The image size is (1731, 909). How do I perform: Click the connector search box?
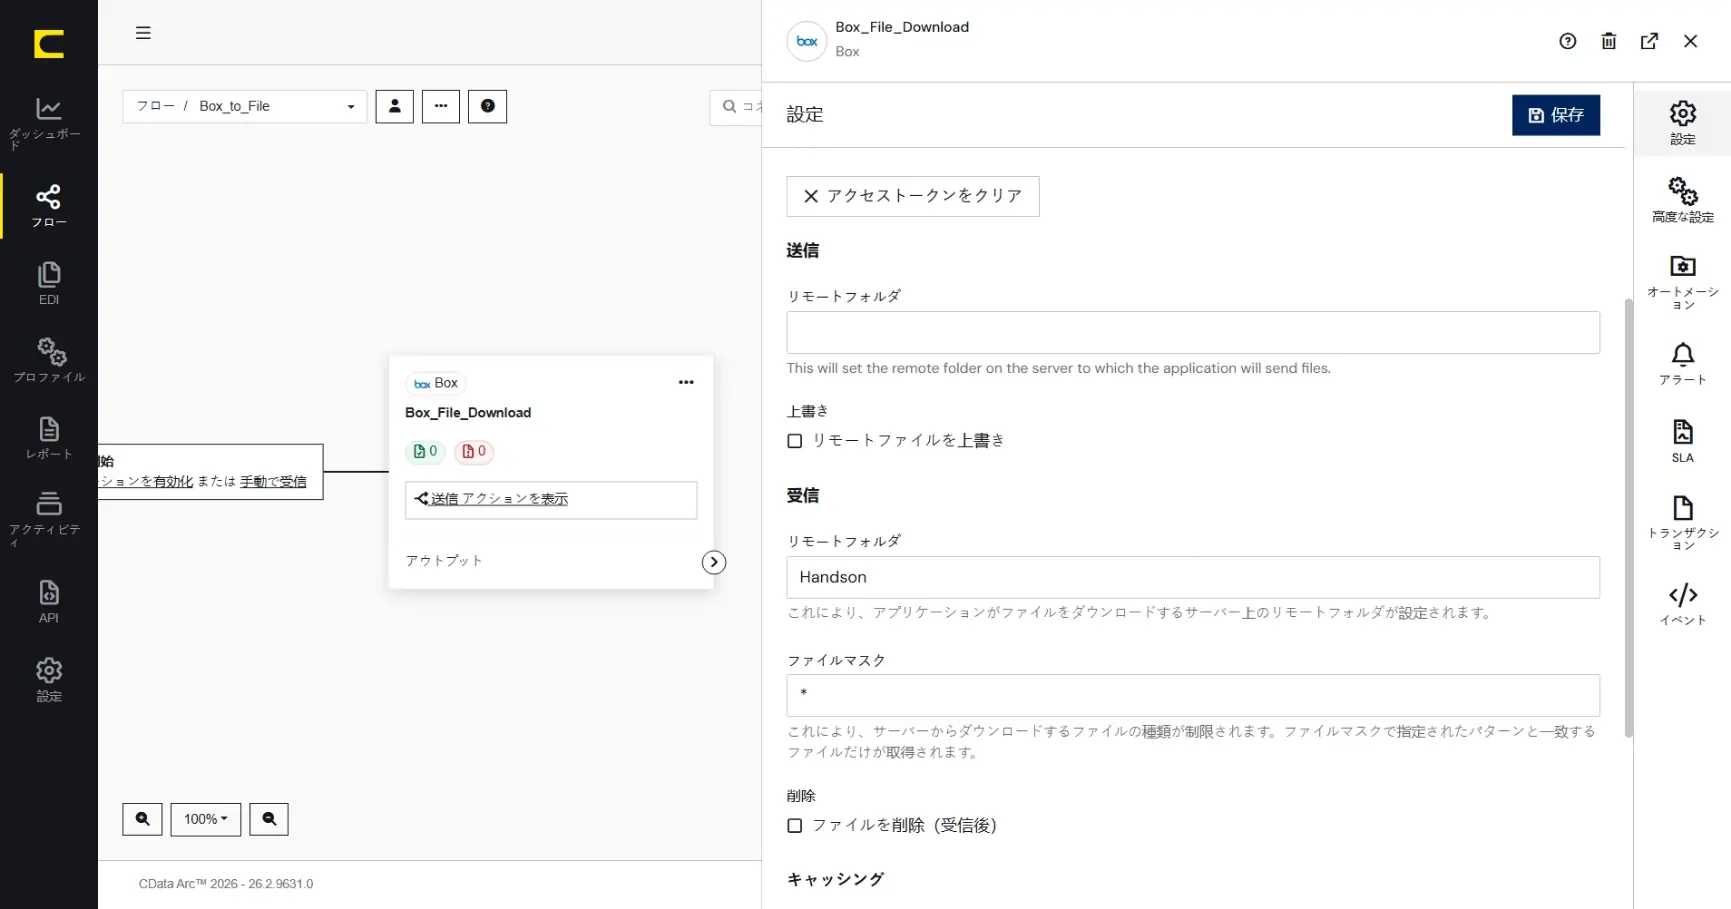coord(736,107)
